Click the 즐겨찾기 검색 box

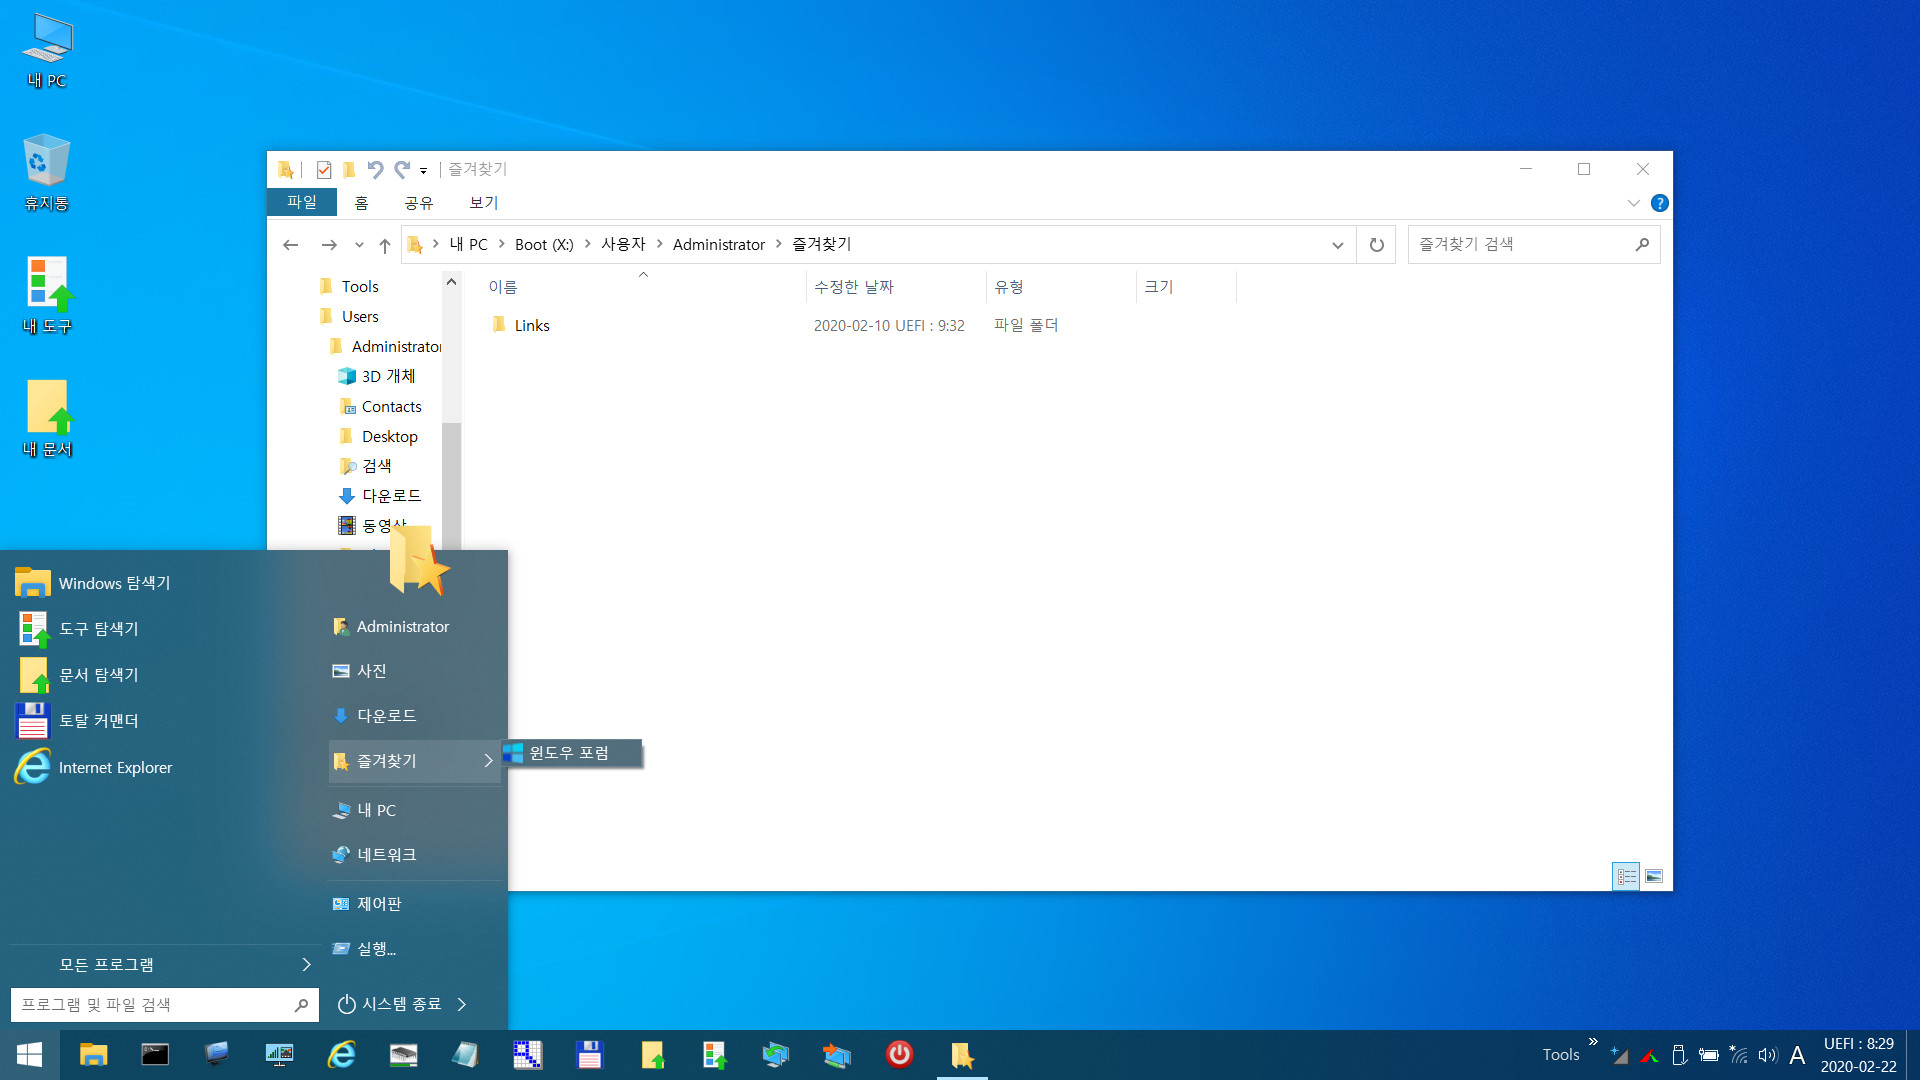click(1534, 245)
